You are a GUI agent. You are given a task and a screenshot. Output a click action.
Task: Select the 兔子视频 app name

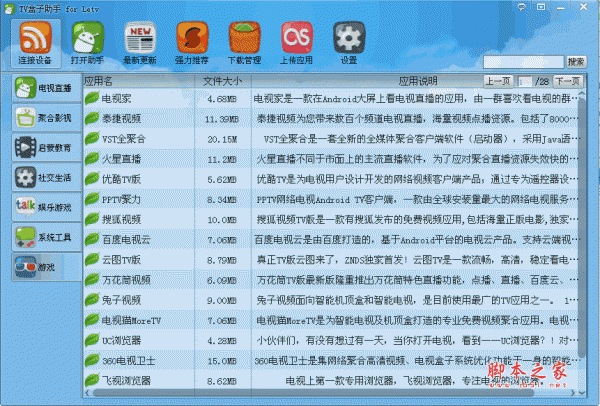point(121,301)
